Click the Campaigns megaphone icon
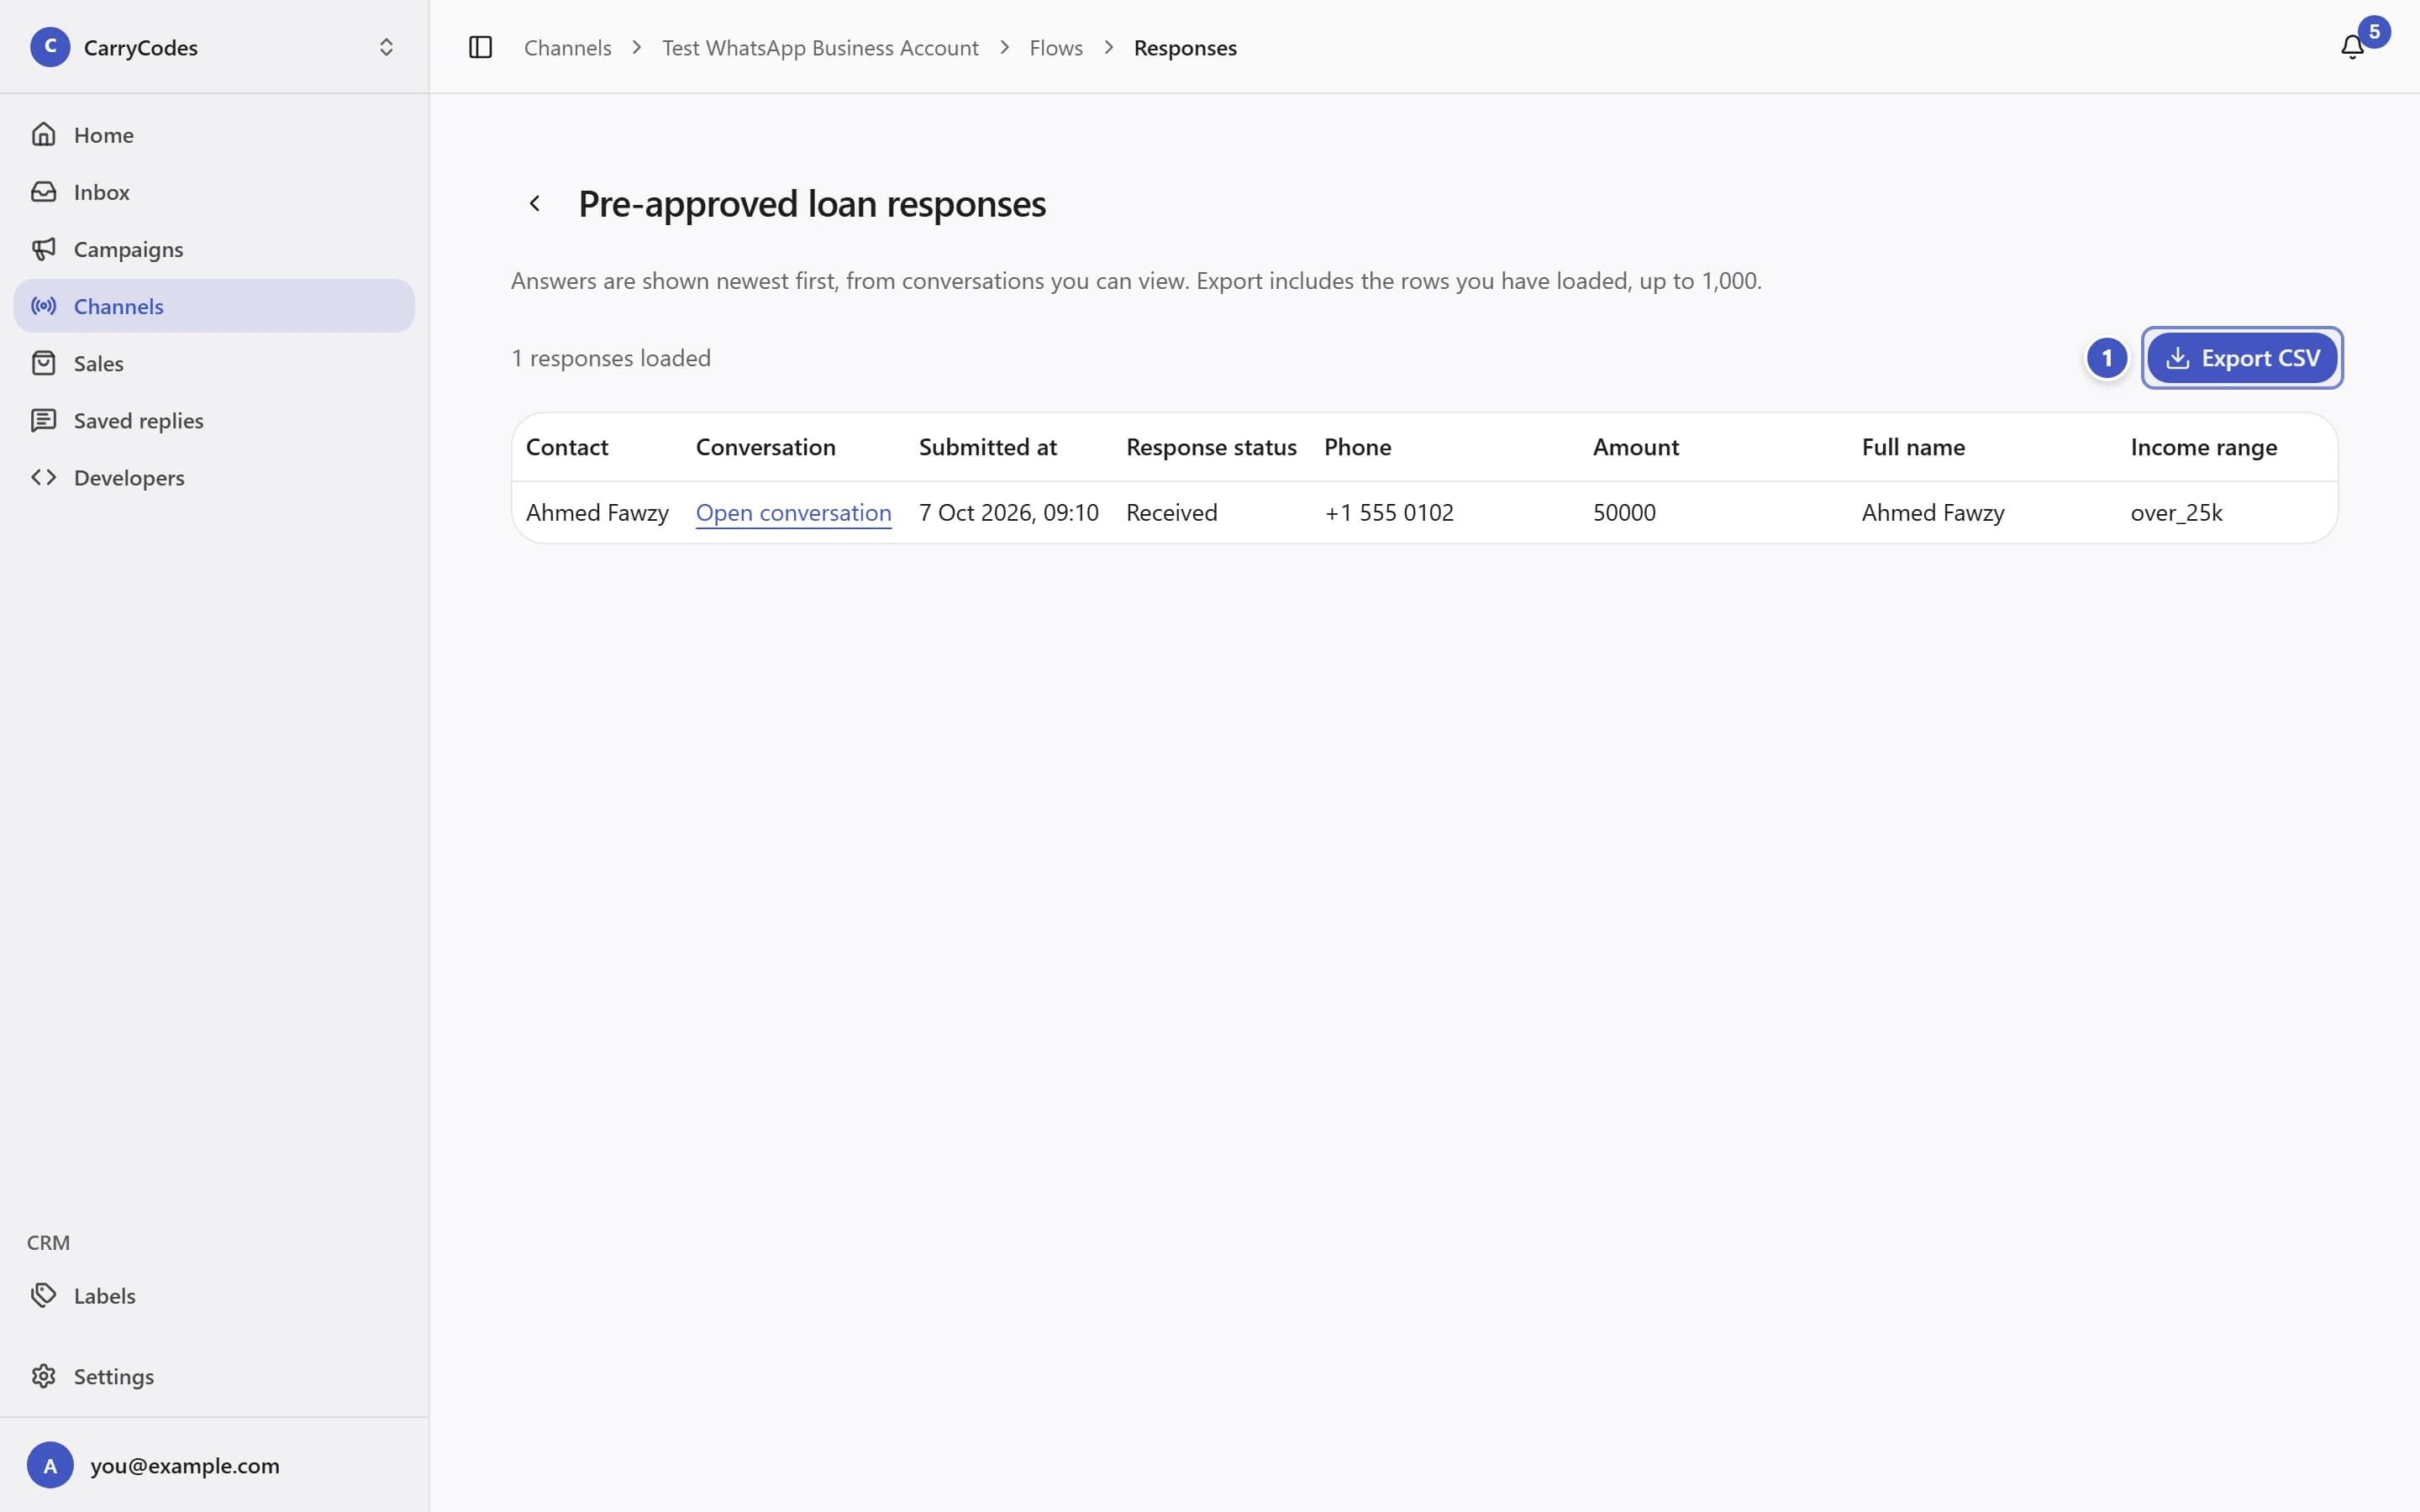Viewport: 2420px width, 1512px height. 43,248
